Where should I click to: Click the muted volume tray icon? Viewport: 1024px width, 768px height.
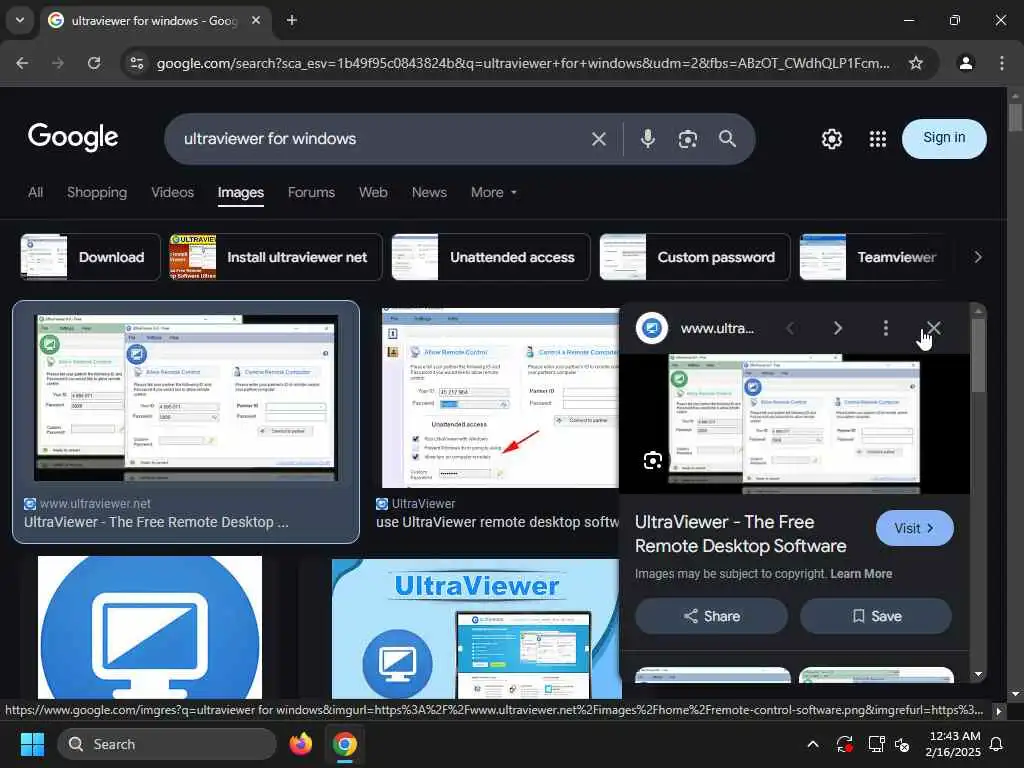(902, 744)
